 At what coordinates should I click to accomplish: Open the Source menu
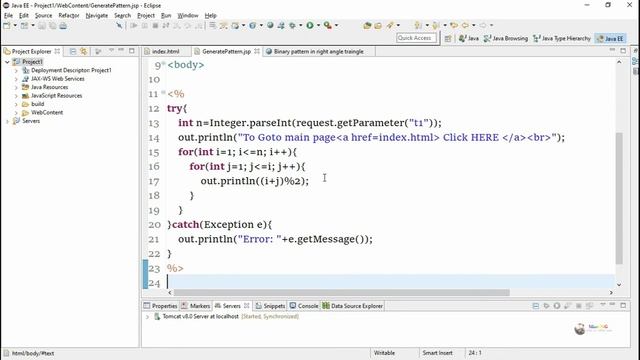43,16
